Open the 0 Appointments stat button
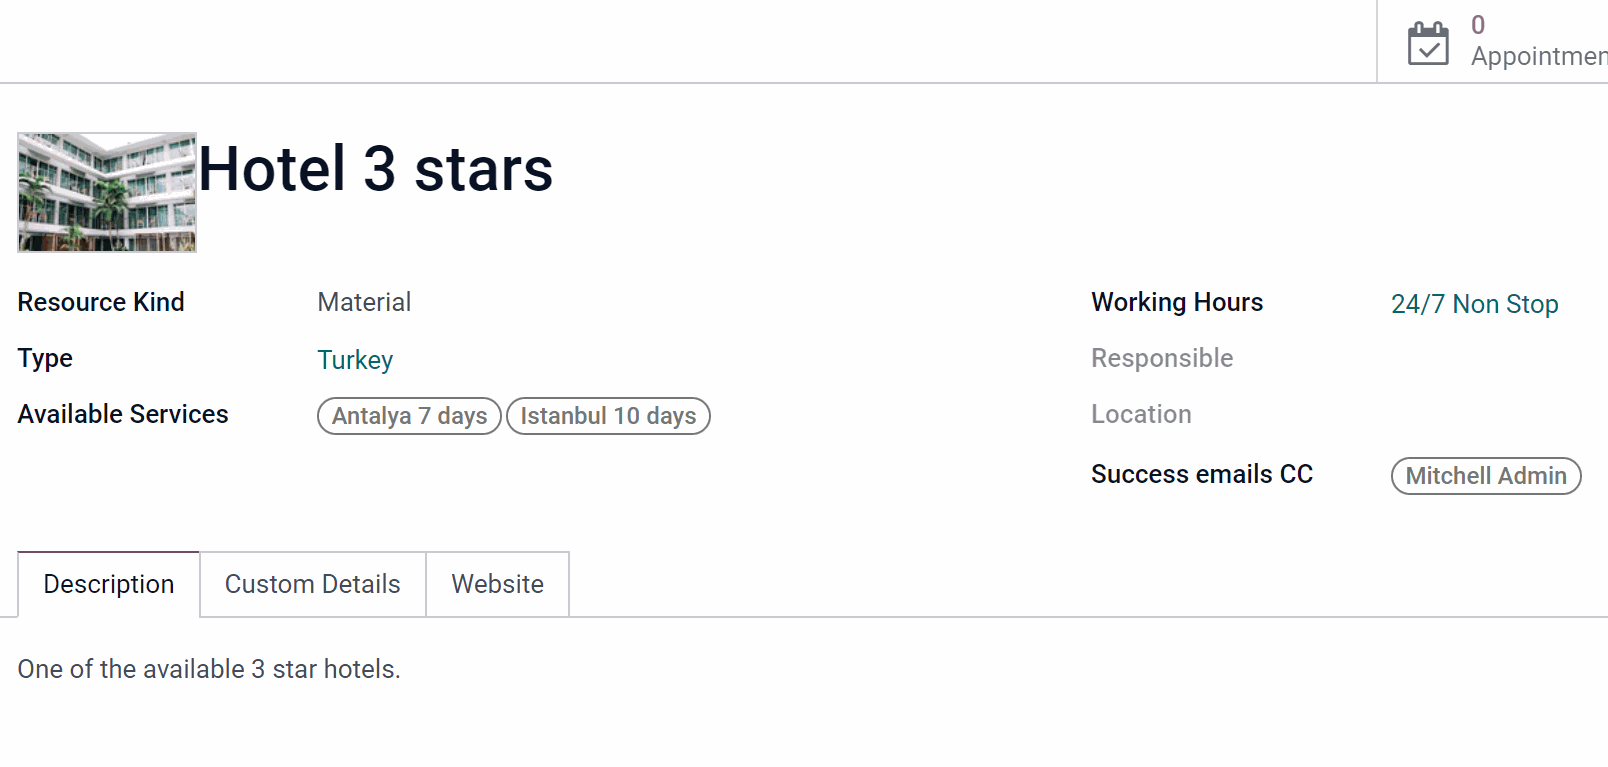The width and height of the screenshot is (1608, 767). (1493, 41)
